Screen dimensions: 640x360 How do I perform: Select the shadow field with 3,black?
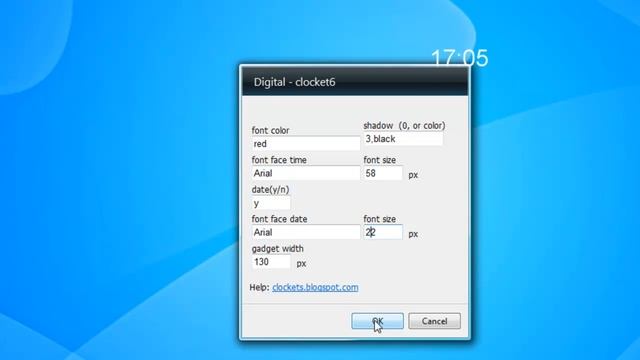click(x=403, y=139)
